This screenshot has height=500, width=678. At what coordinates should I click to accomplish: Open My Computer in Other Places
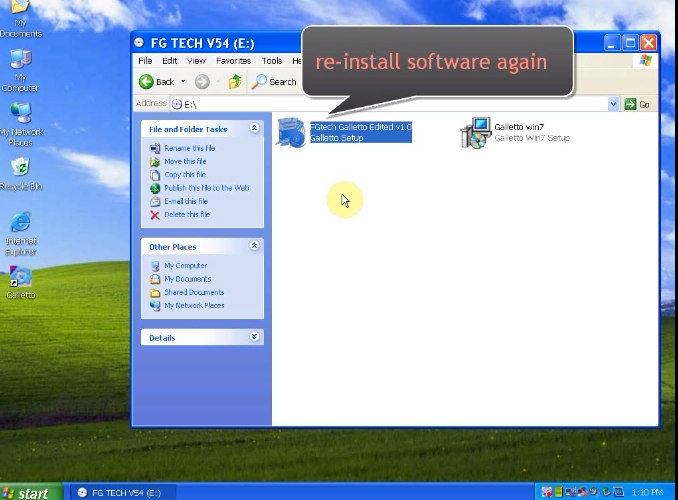[185, 266]
